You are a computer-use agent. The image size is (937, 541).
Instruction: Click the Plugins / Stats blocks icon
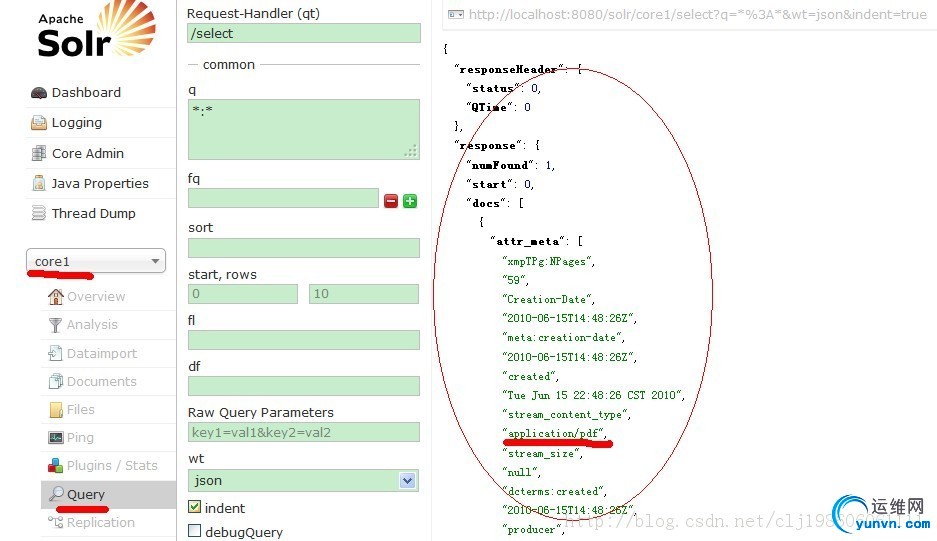[x=56, y=465]
